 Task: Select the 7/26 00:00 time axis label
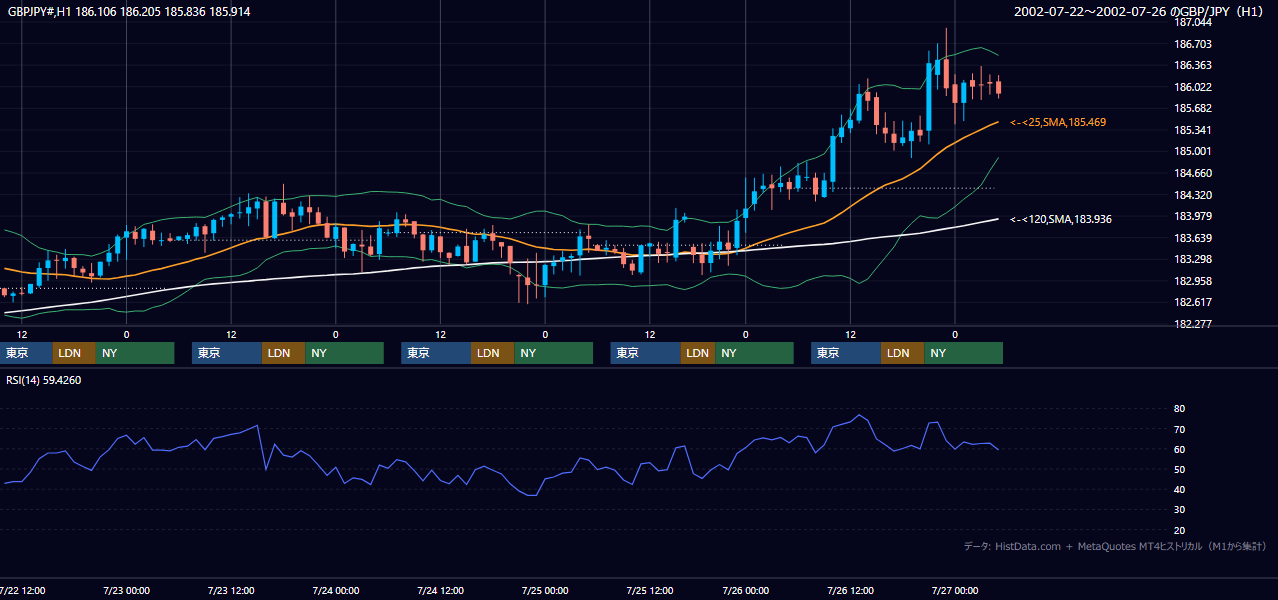pyautogui.click(x=745, y=590)
